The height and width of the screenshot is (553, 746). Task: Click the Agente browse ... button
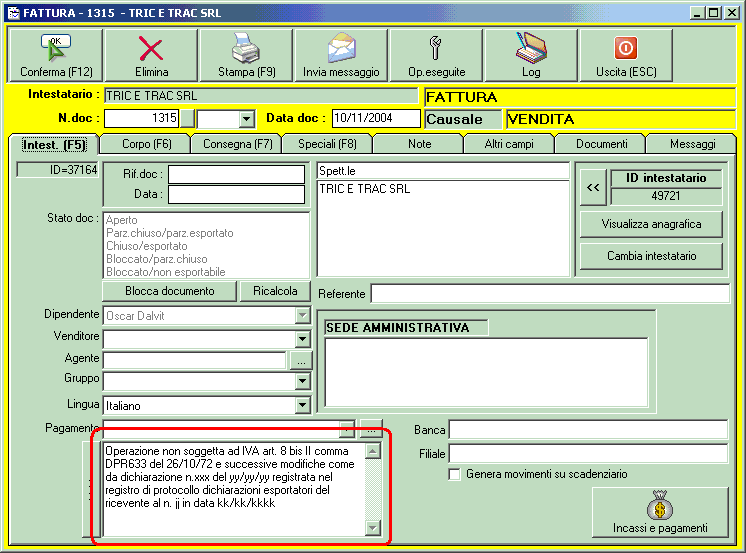pyautogui.click(x=301, y=361)
